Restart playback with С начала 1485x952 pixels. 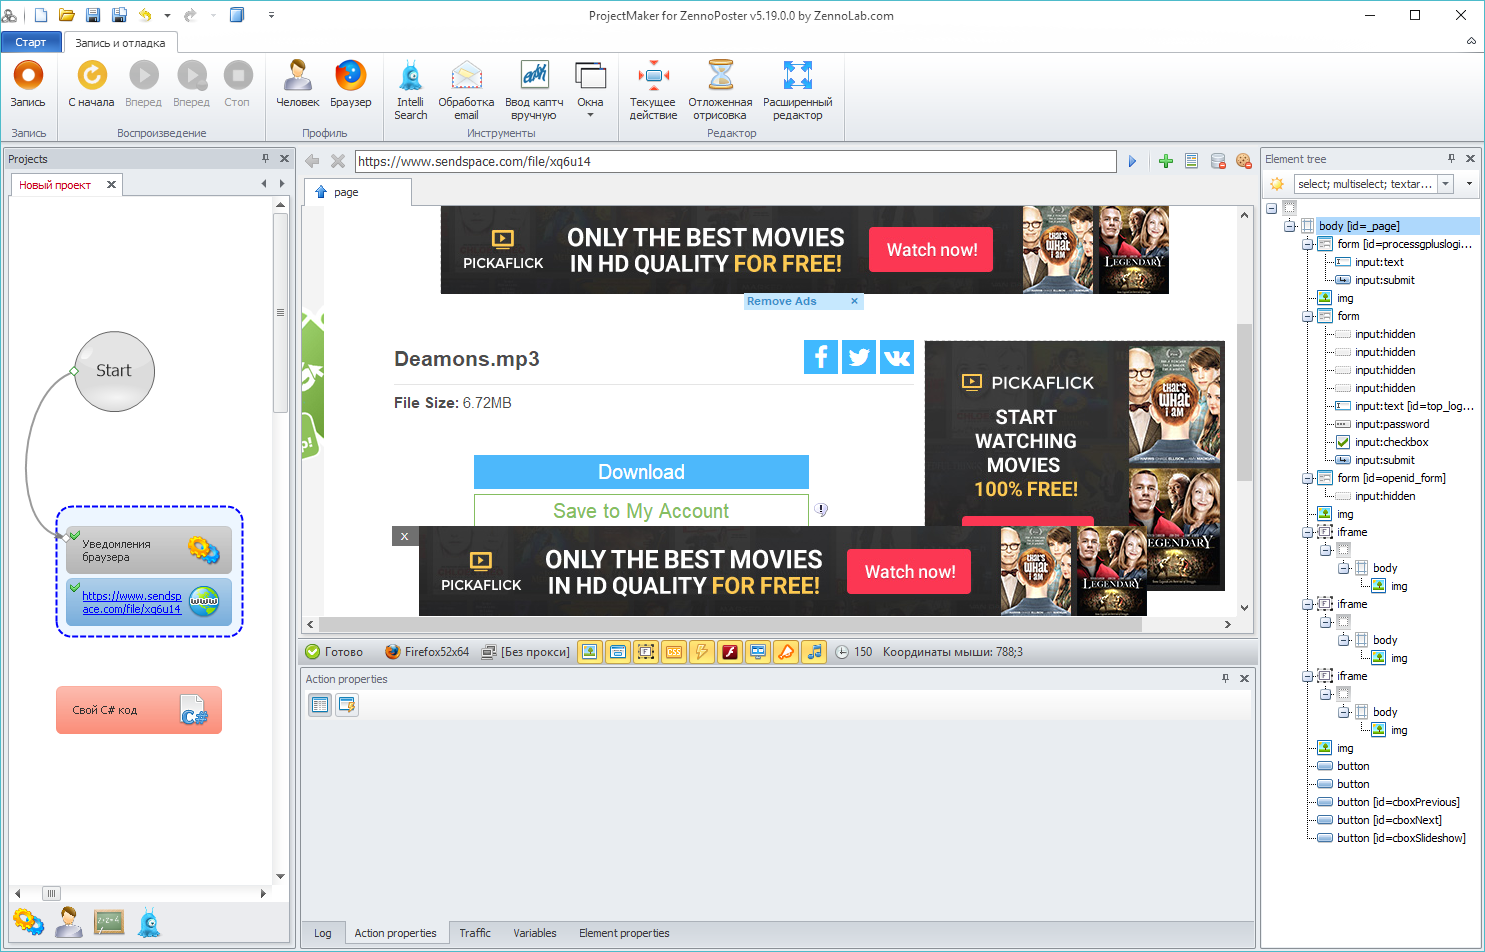pyautogui.click(x=91, y=84)
